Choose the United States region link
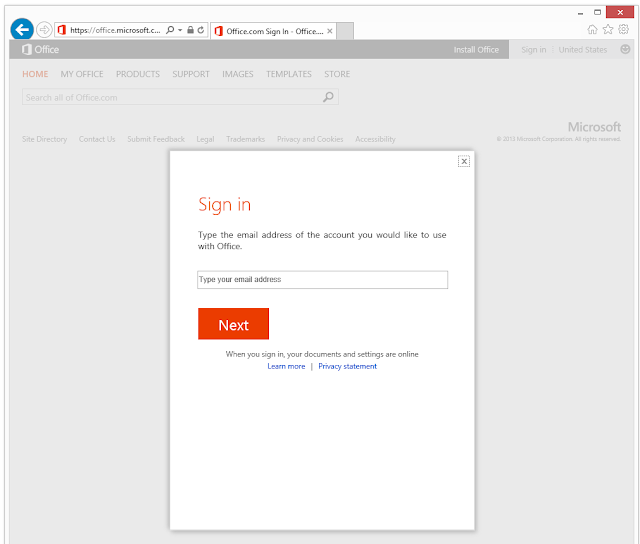Image resolution: width=640 pixels, height=544 pixels. coord(583,50)
